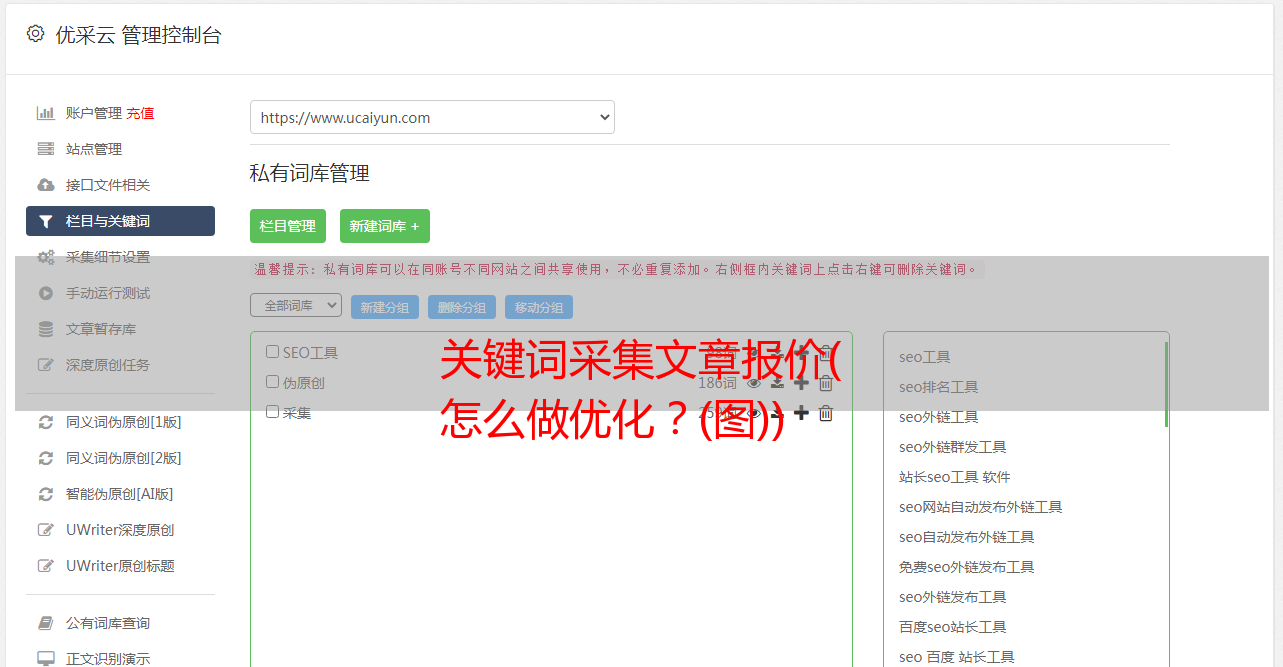The width and height of the screenshot is (1283, 667).
Task: Delete the 采集 library with trash icon
Action: 826,413
